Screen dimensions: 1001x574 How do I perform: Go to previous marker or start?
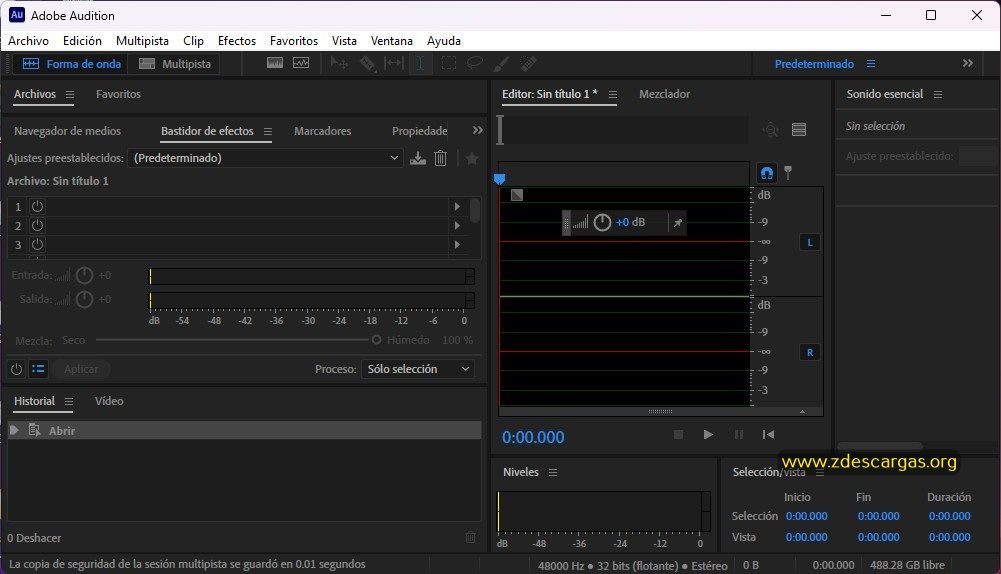[768, 434]
